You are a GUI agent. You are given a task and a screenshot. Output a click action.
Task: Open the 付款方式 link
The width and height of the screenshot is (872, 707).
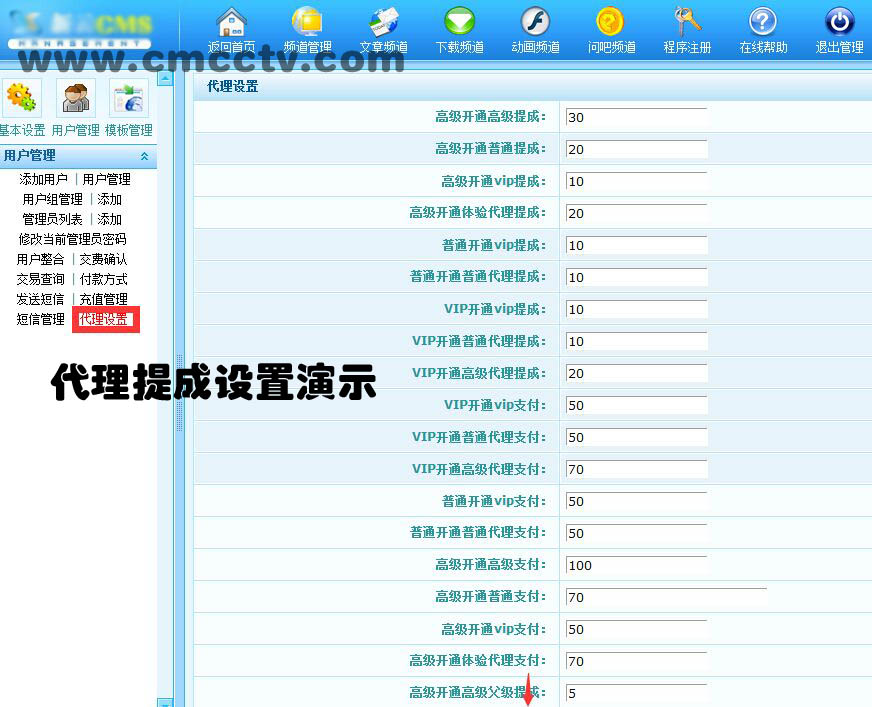(x=103, y=279)
